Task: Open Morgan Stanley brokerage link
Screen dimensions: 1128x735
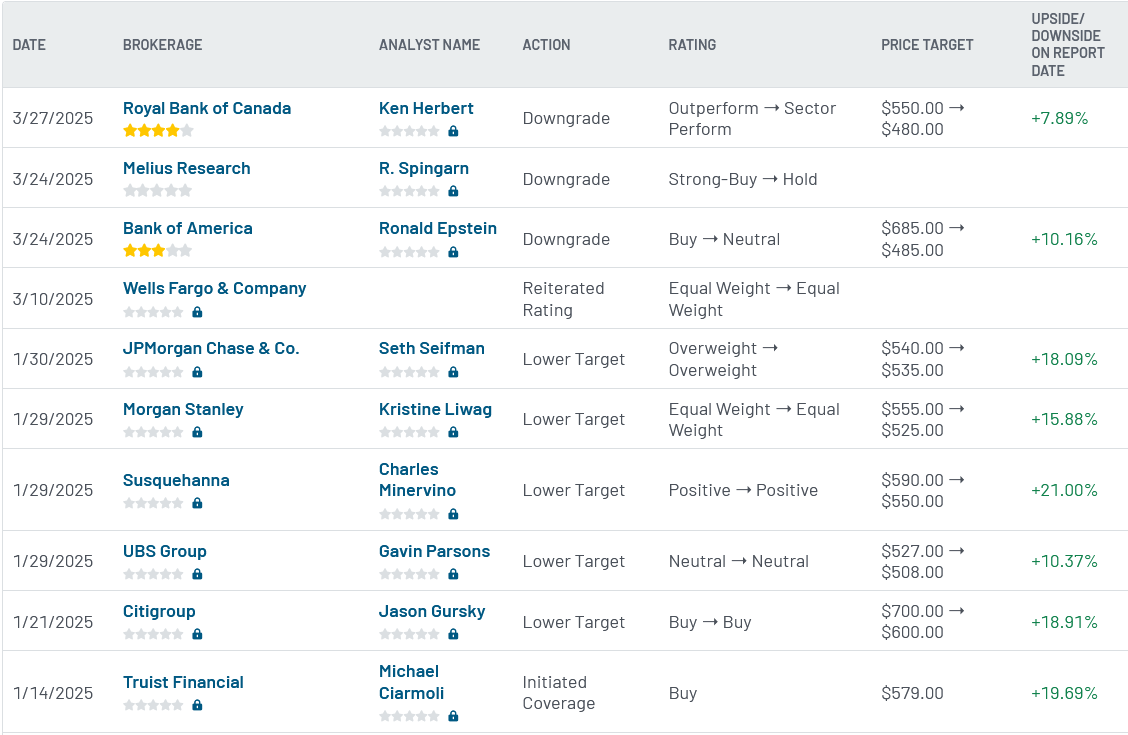Action: click(x=183, y=409)
